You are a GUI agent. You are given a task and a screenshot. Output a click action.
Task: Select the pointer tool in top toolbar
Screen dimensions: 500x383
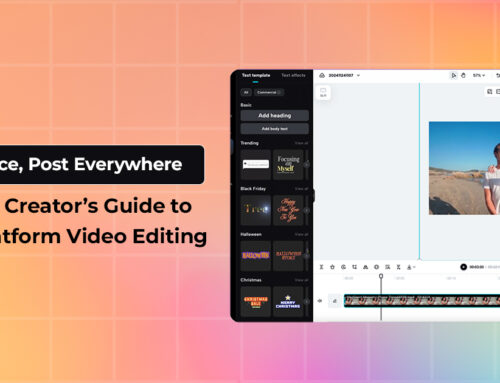tap(453, 76)
